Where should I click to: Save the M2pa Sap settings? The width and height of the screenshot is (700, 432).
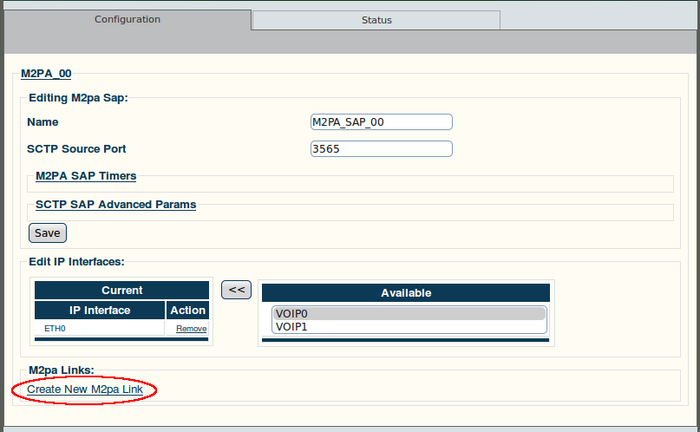(47, 233)
